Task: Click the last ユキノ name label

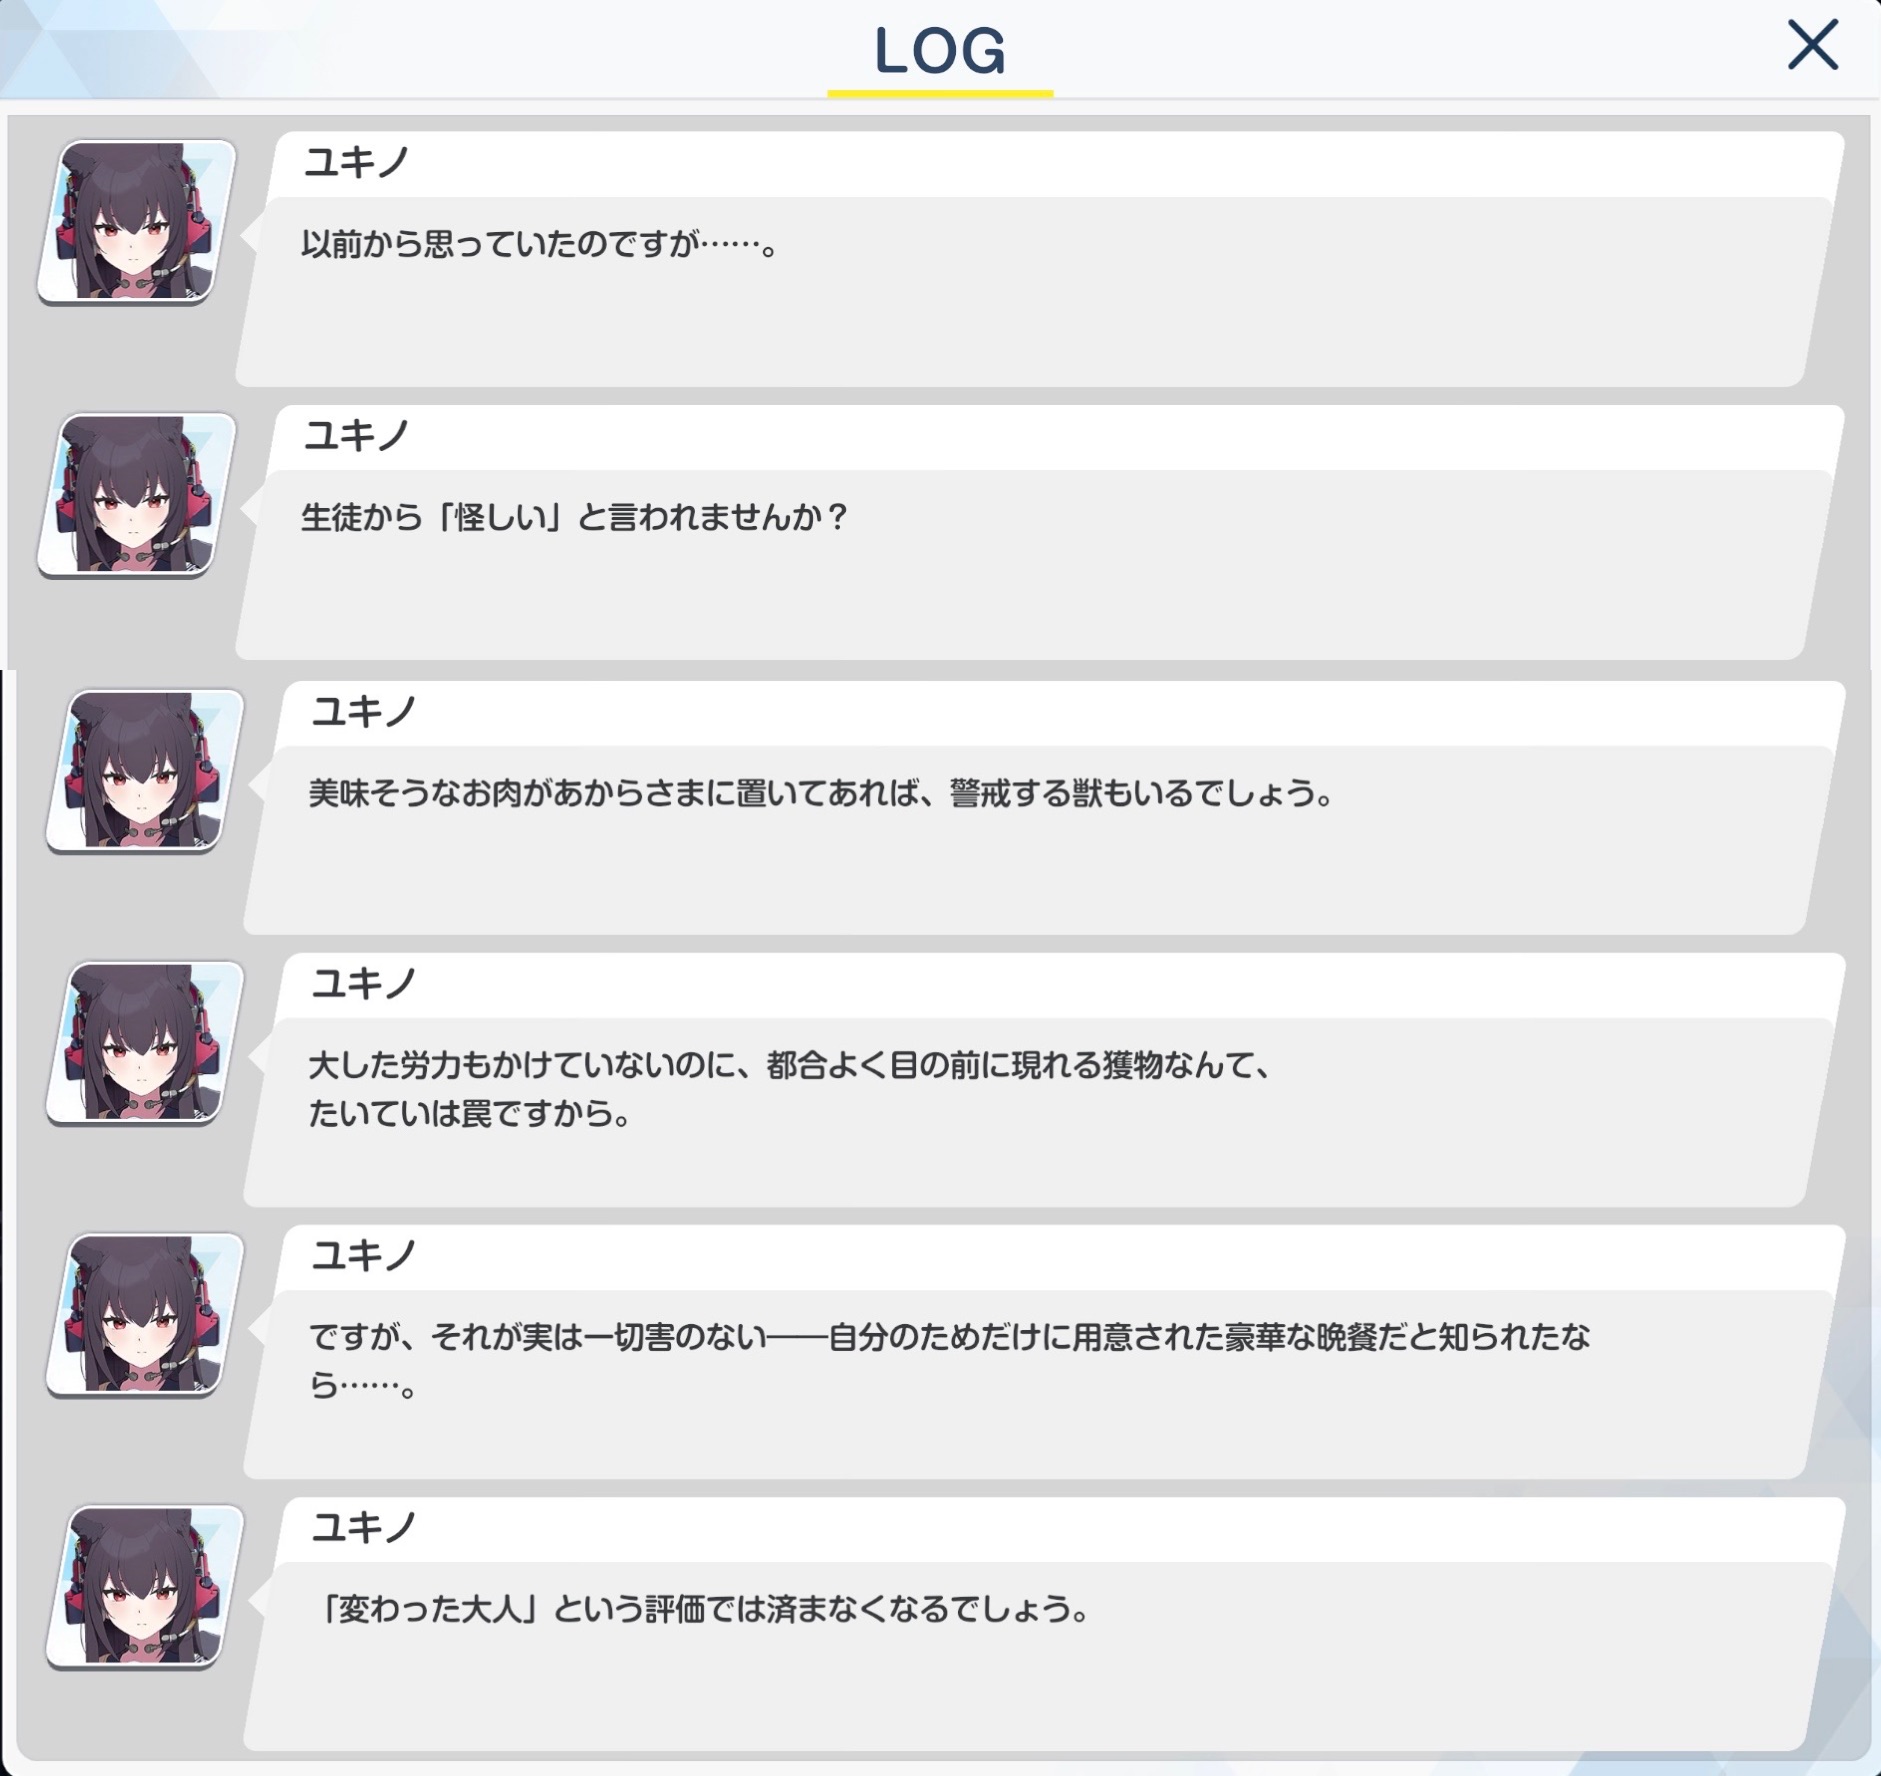Action: (364, 1528)
